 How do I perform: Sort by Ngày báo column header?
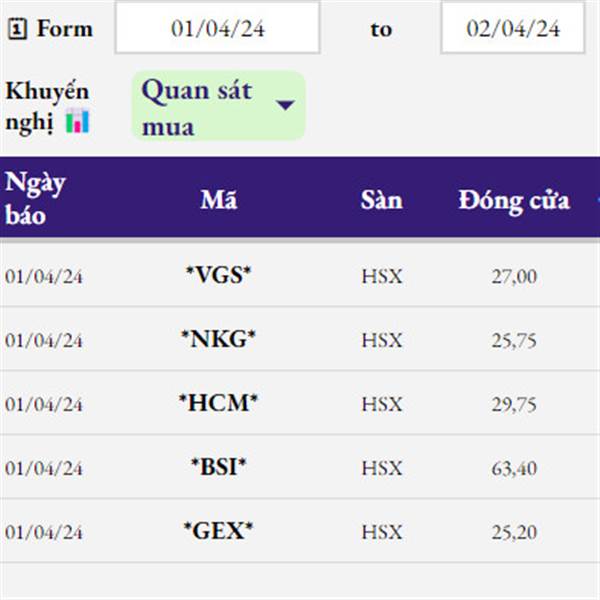click(35, 198)
